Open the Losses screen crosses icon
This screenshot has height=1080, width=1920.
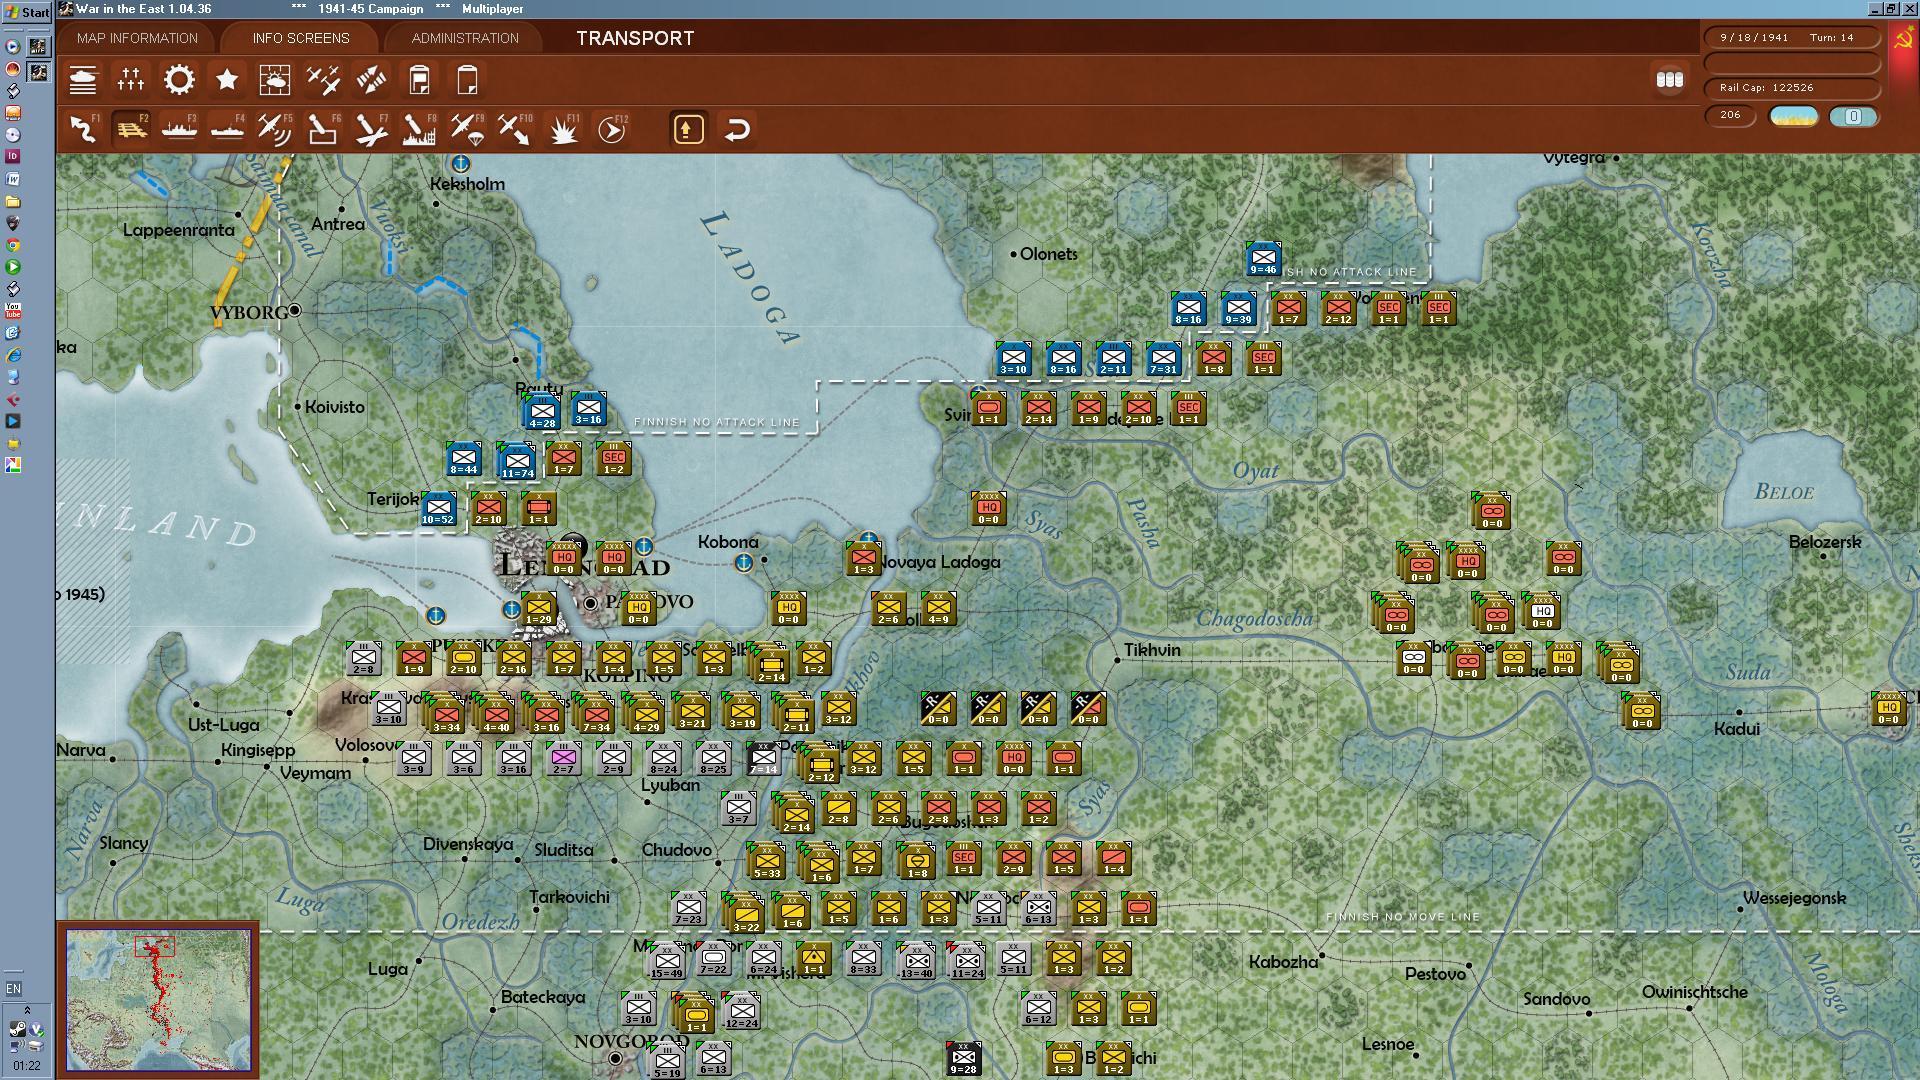pyautogui.click(x=131, y=80)
